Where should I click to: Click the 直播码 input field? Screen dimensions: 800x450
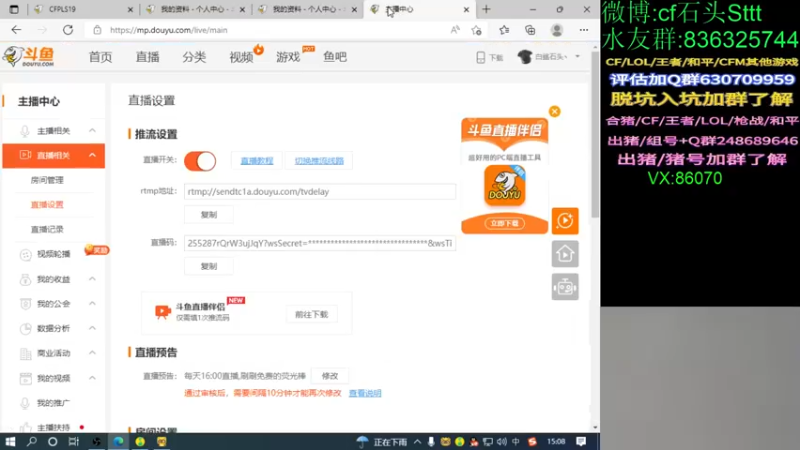(320, 243)
